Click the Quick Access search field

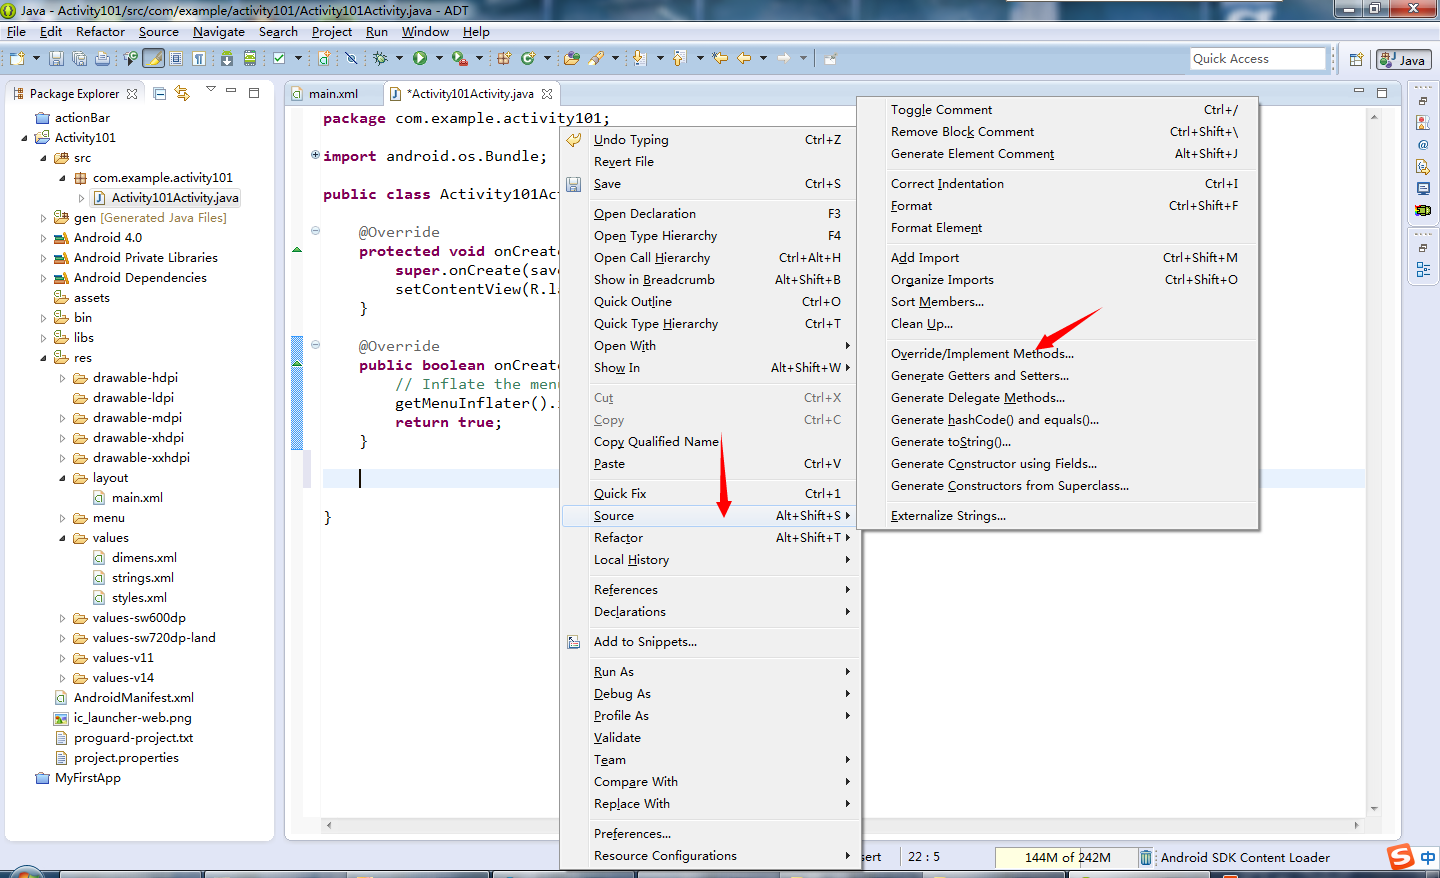tap(1257, 59)
